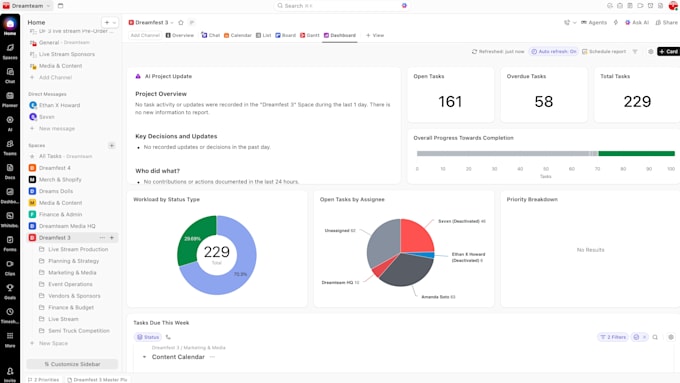Add a new Space with plus icon
680x383 pixels.
click(111, 145)
